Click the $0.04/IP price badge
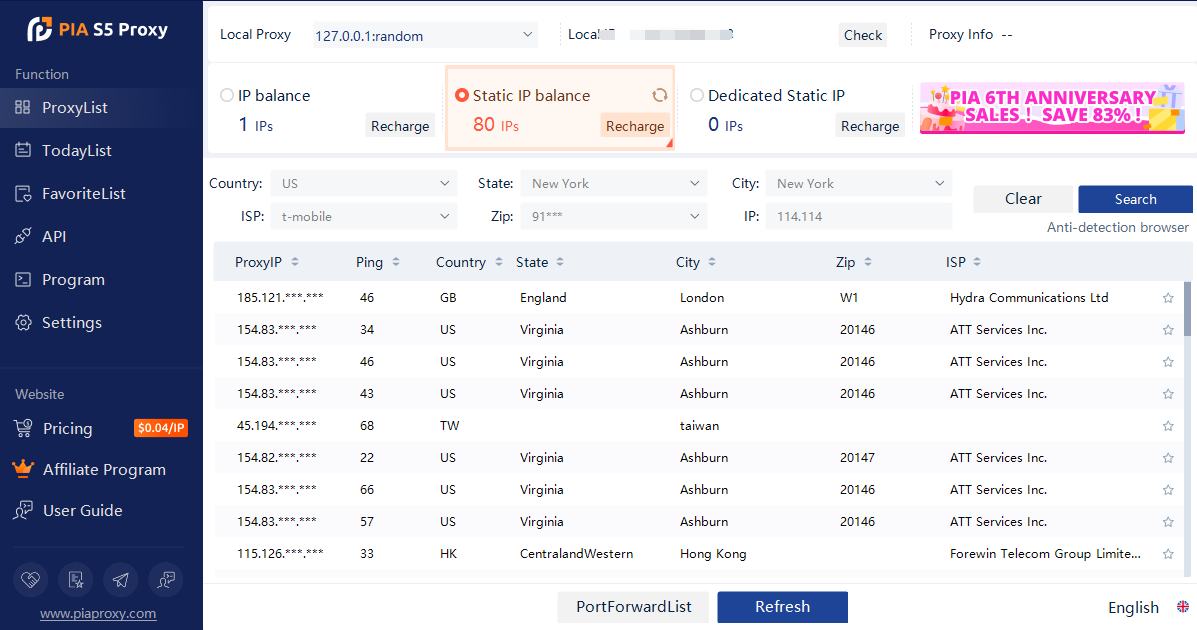This screenshot has width=1197, height=630. [x=161, y=428]
